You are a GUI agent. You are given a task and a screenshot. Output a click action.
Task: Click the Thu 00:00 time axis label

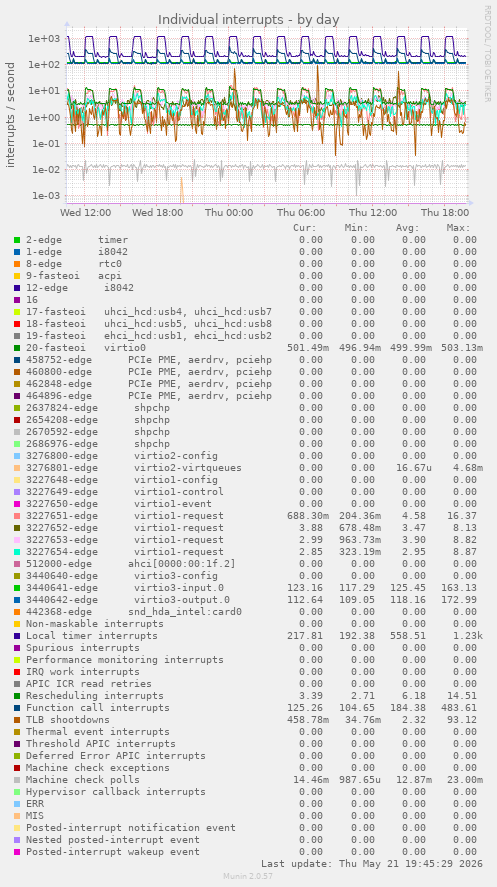pos(229,213)
